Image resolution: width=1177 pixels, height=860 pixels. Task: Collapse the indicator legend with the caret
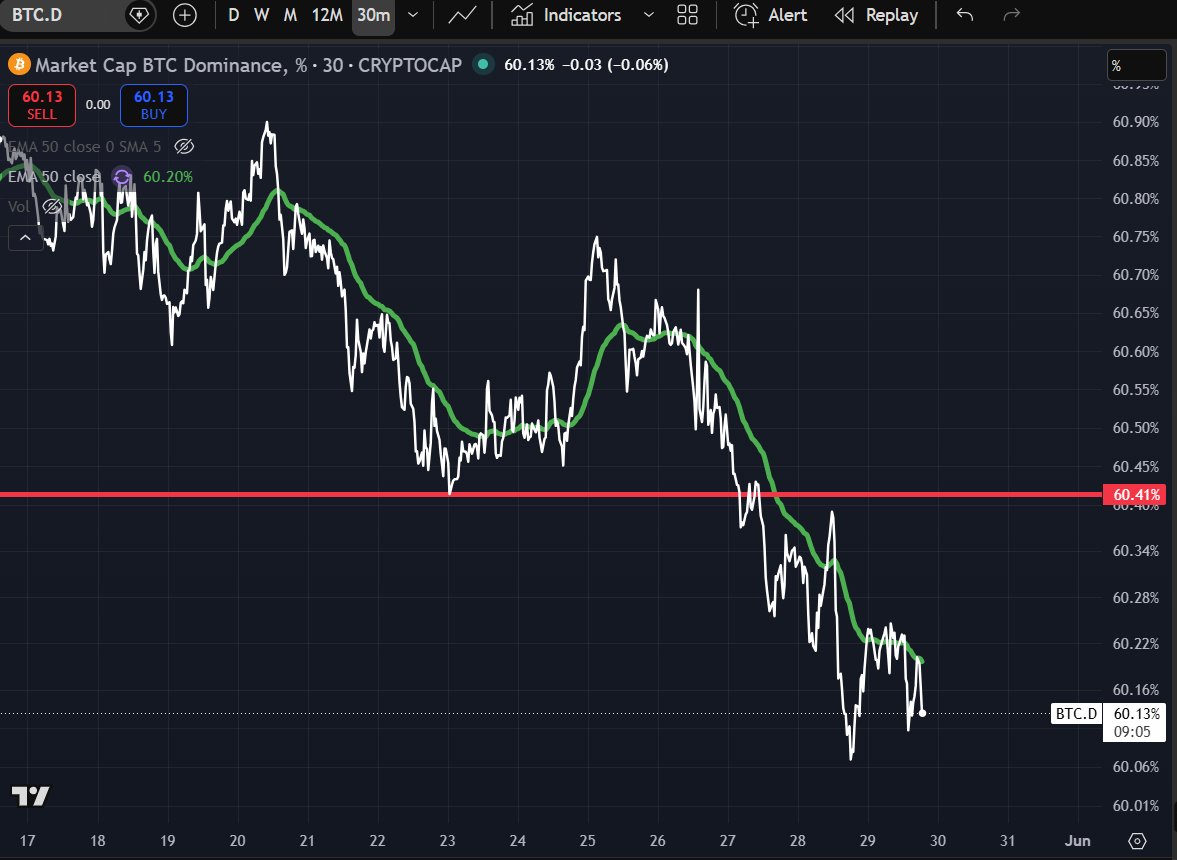26,238
